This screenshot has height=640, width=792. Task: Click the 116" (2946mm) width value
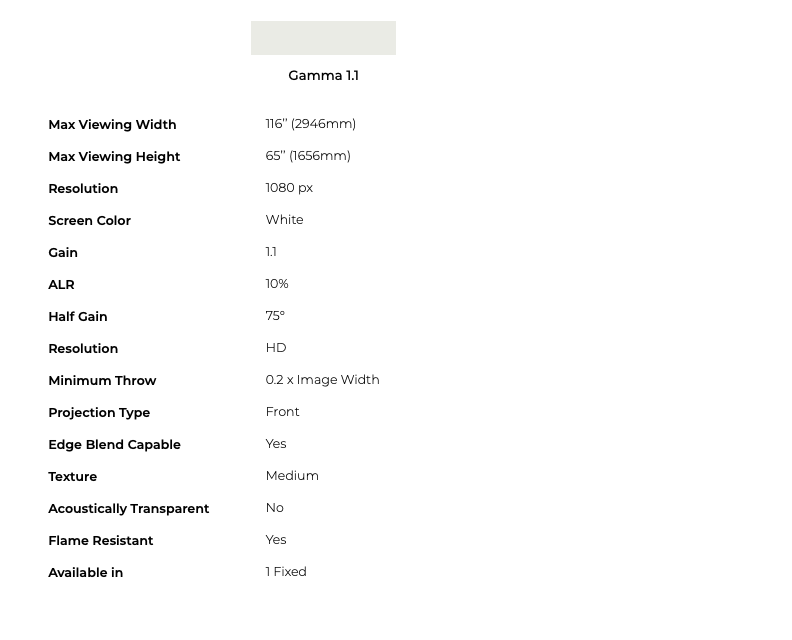point(310,124)
